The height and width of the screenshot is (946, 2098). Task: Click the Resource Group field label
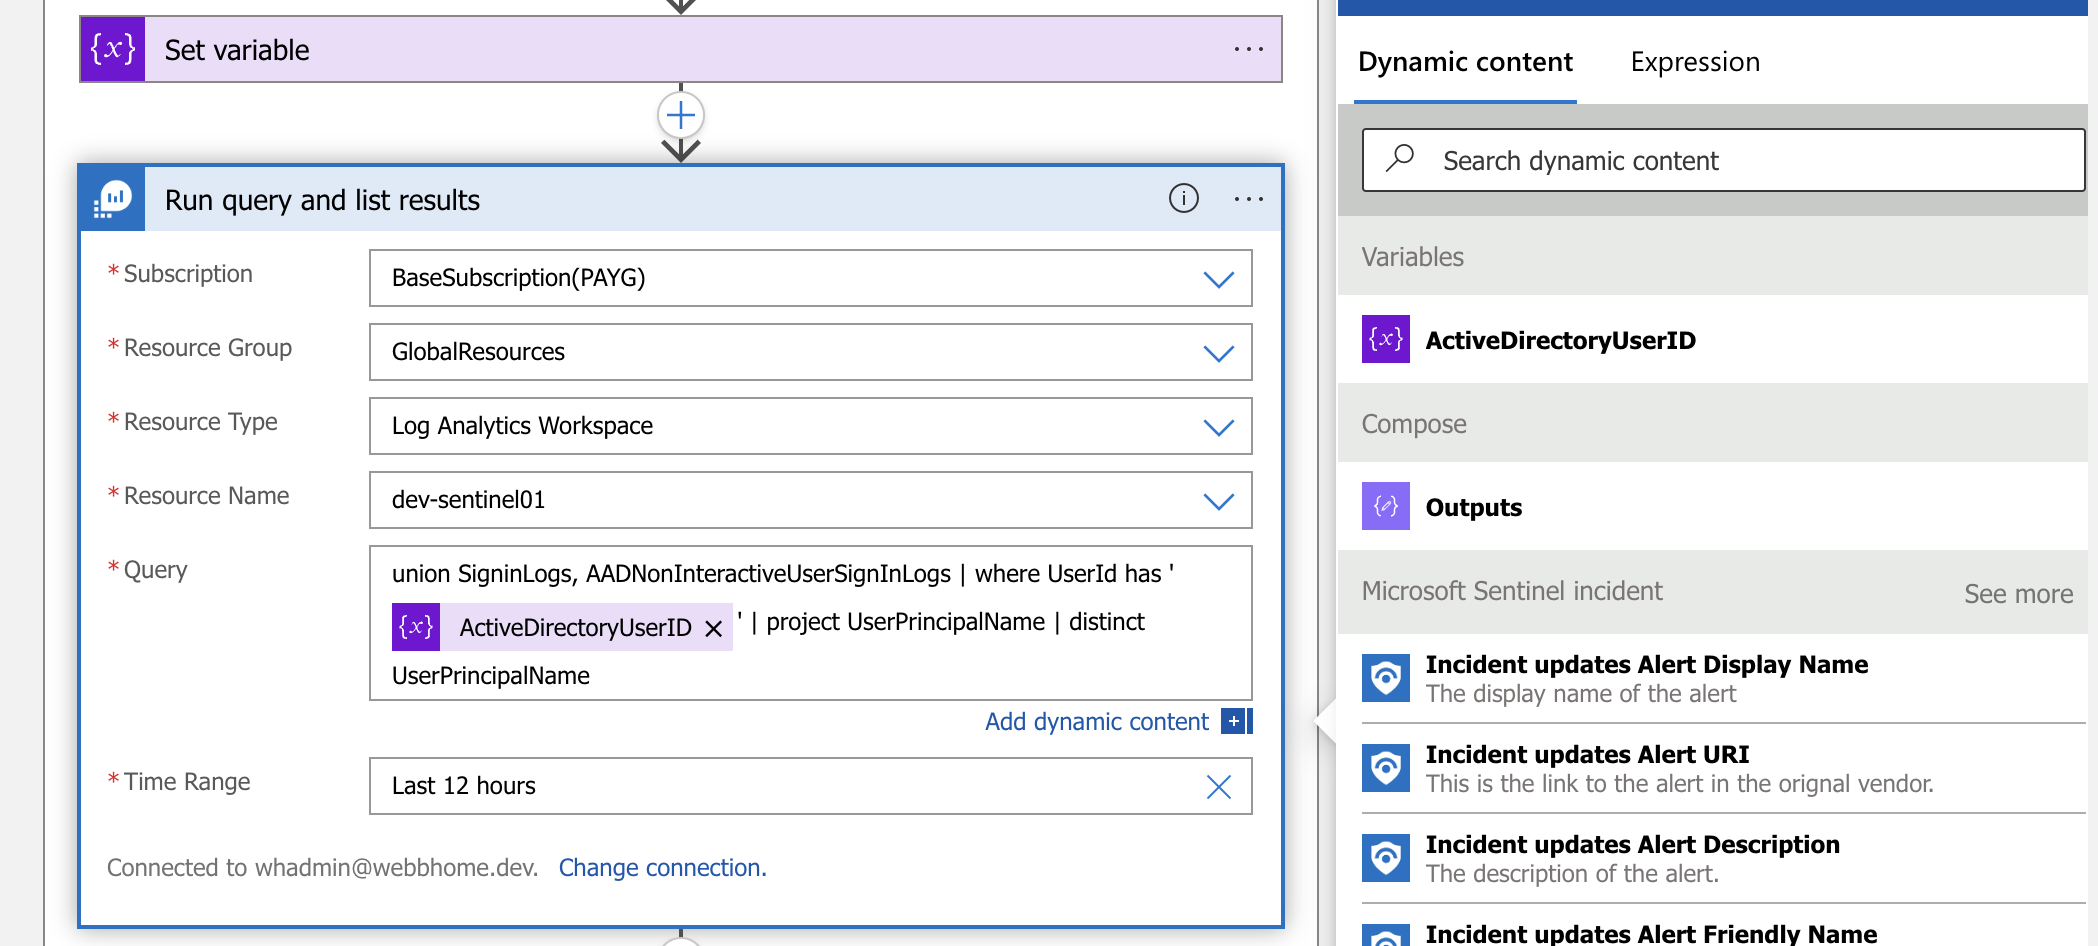pos(207,348)
